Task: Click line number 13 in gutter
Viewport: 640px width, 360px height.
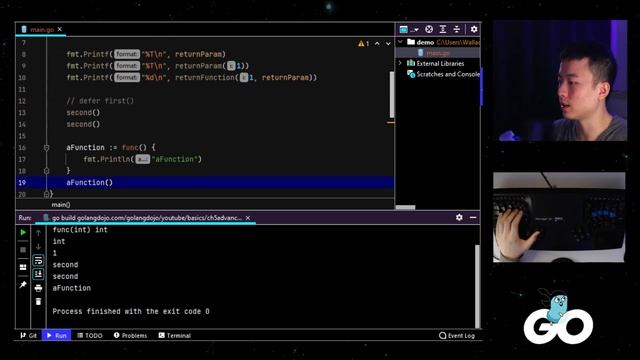Action: coord(22,113)
